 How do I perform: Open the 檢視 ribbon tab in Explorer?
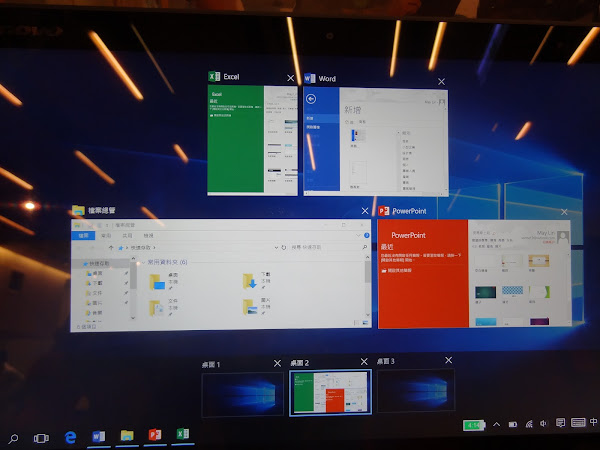click(x=148, y=235)
